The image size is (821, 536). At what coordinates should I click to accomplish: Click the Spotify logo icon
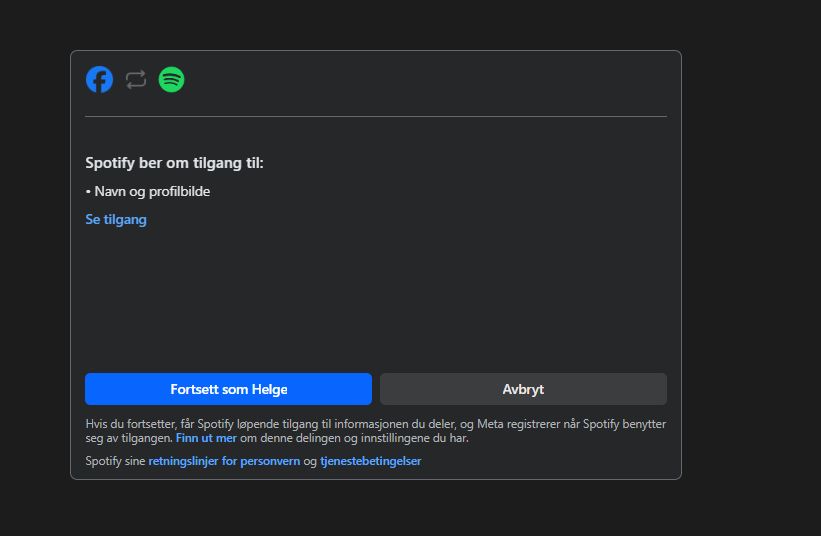pyautogui.click(x=172, y=80)
